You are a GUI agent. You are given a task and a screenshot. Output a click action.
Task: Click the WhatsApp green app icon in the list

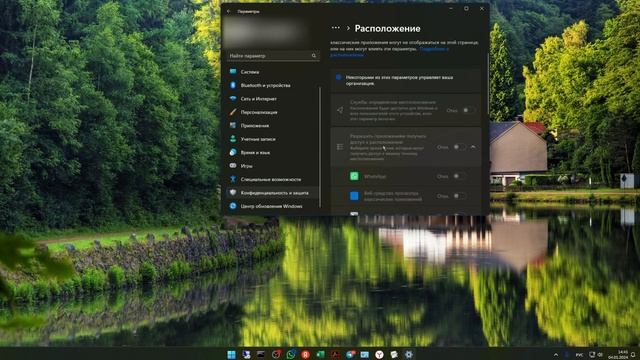(354, 176)
